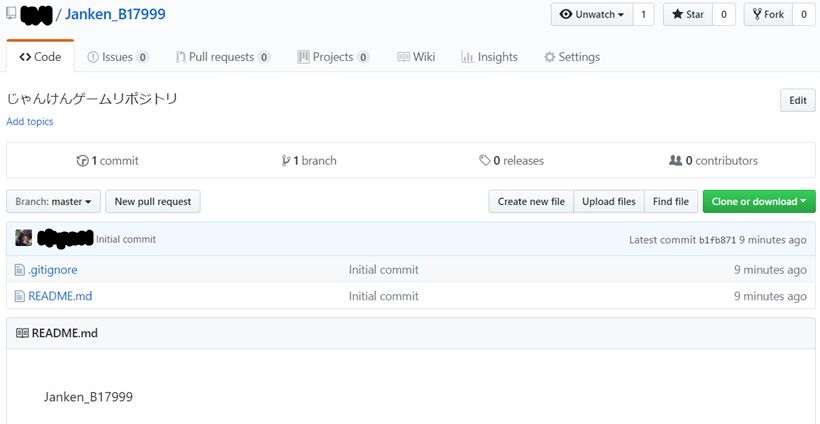Click the .gitignore file icon
The height and width of the screenshot is (424, 820).
(x=20, y=270)
